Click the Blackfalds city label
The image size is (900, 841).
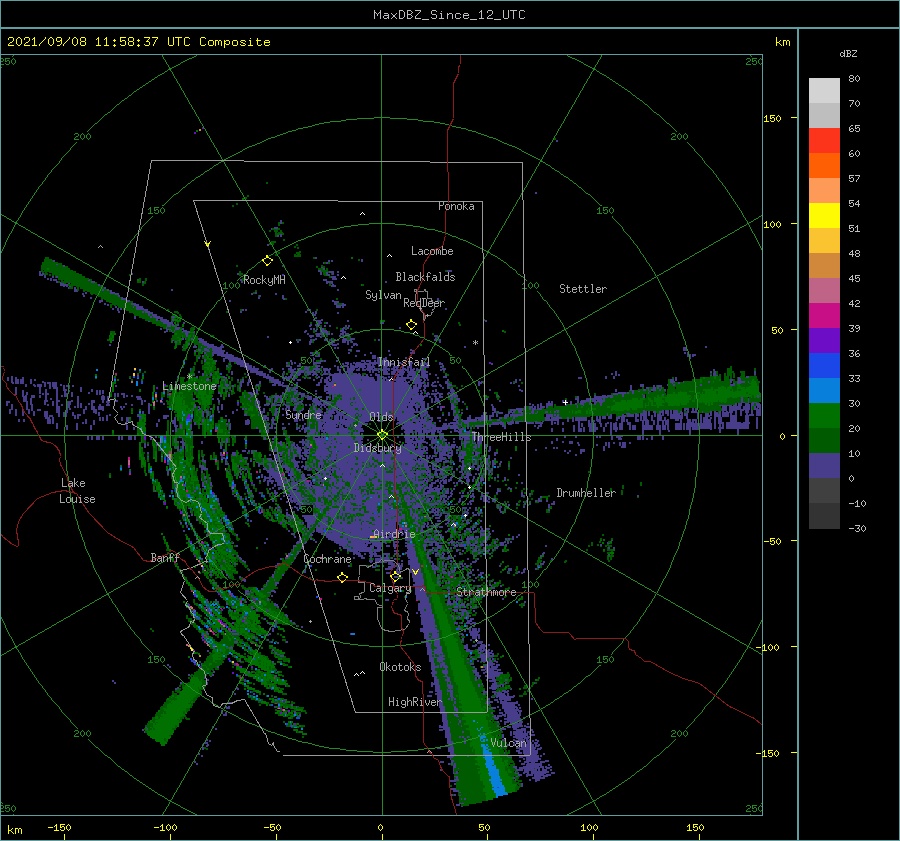pyautogui.click(x=425, y=277)
